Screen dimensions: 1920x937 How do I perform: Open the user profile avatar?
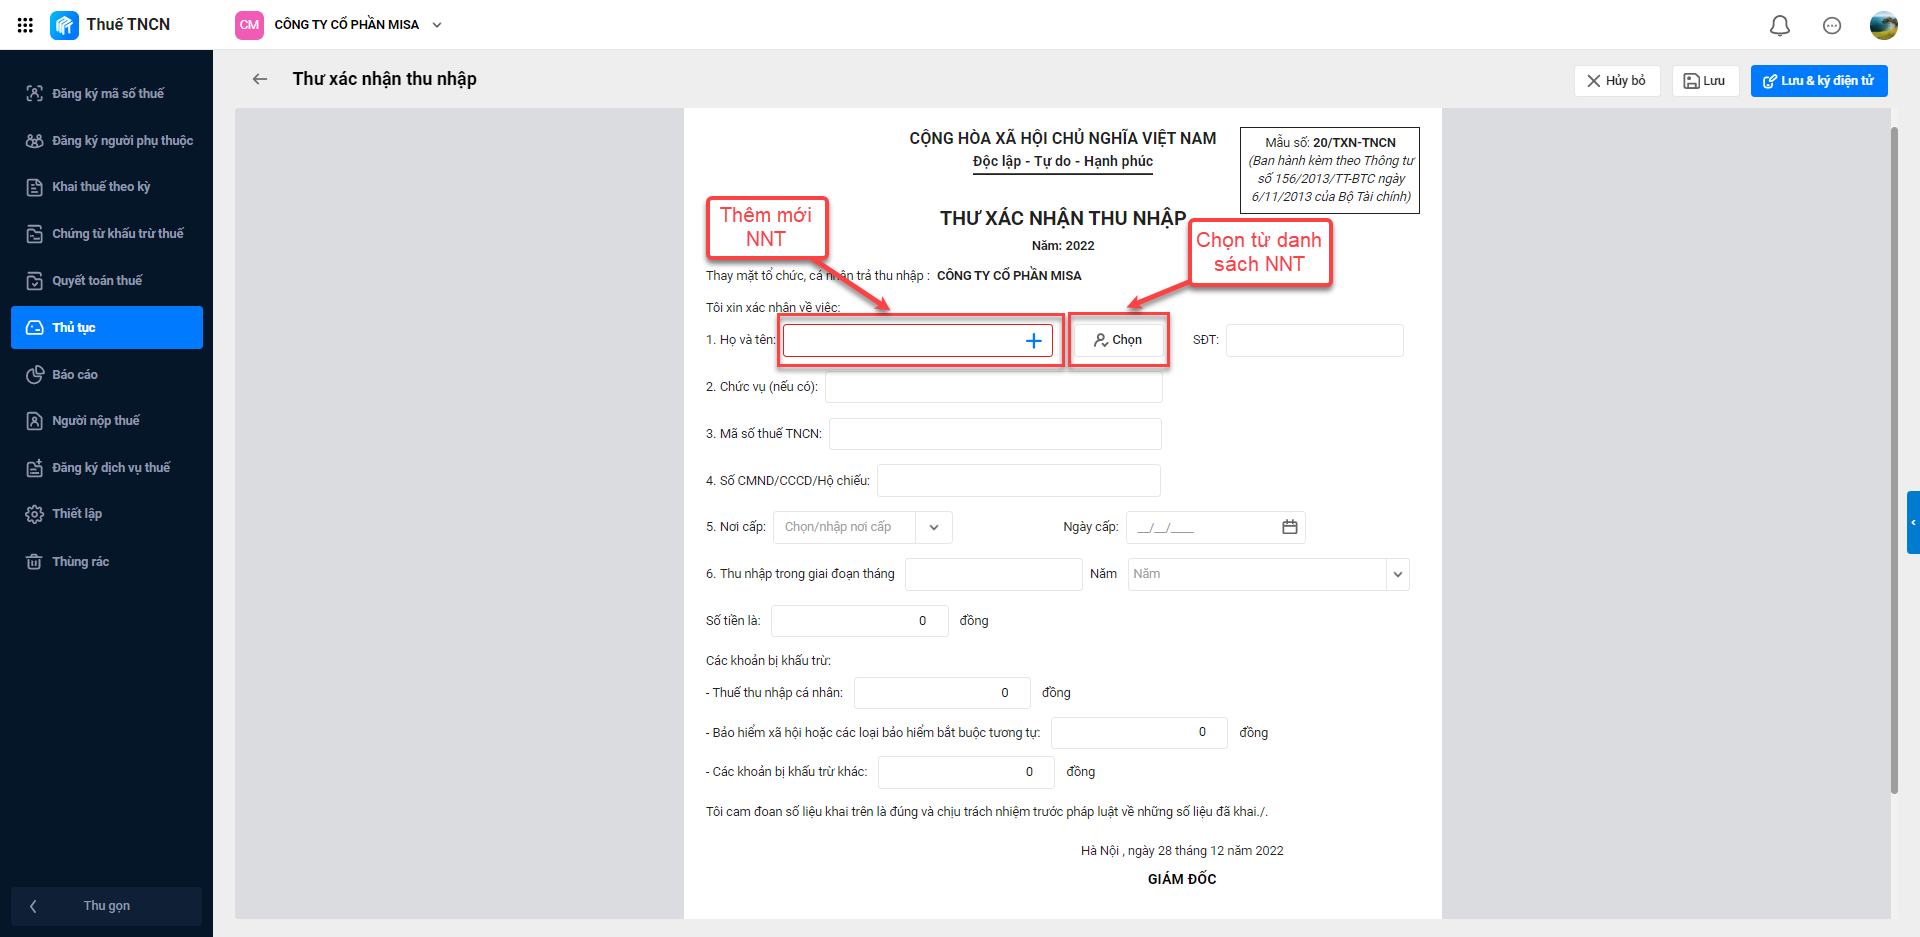tap(1883, 26)
